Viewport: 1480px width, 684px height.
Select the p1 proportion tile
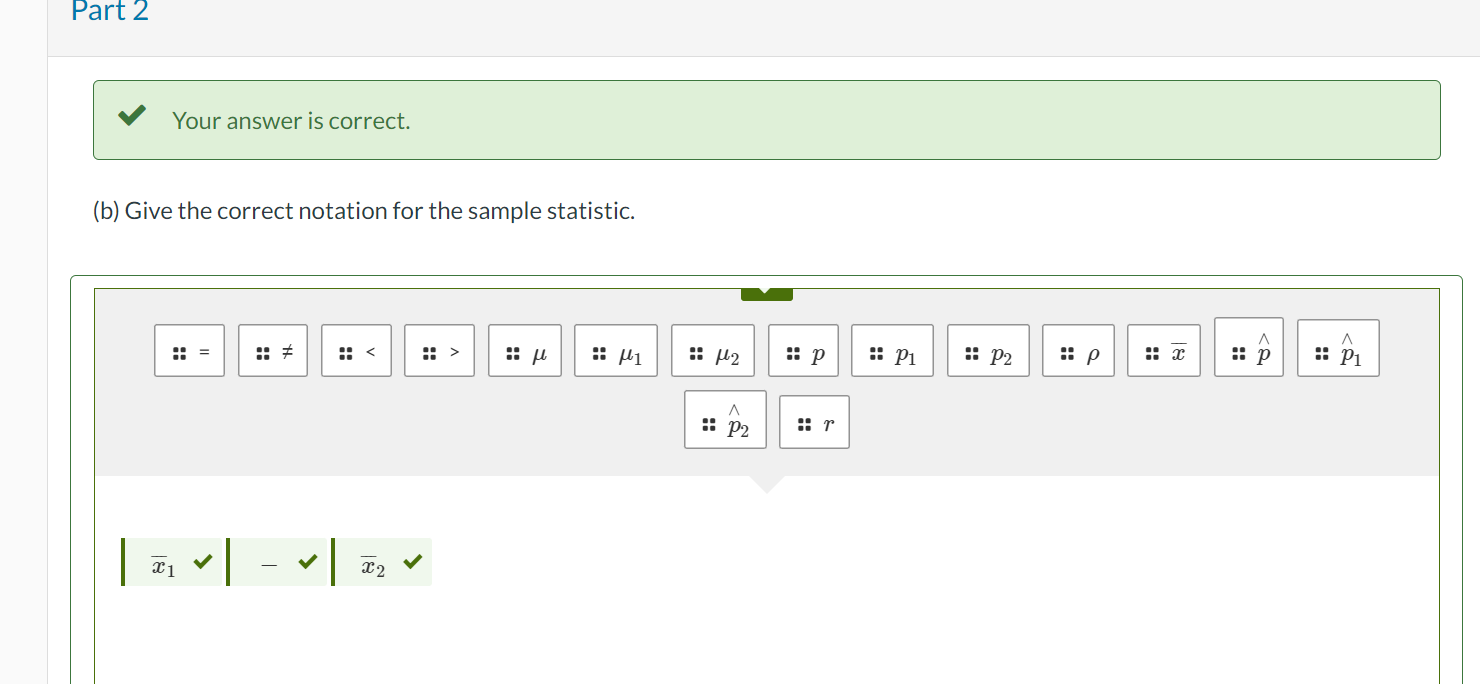[891, 351]
